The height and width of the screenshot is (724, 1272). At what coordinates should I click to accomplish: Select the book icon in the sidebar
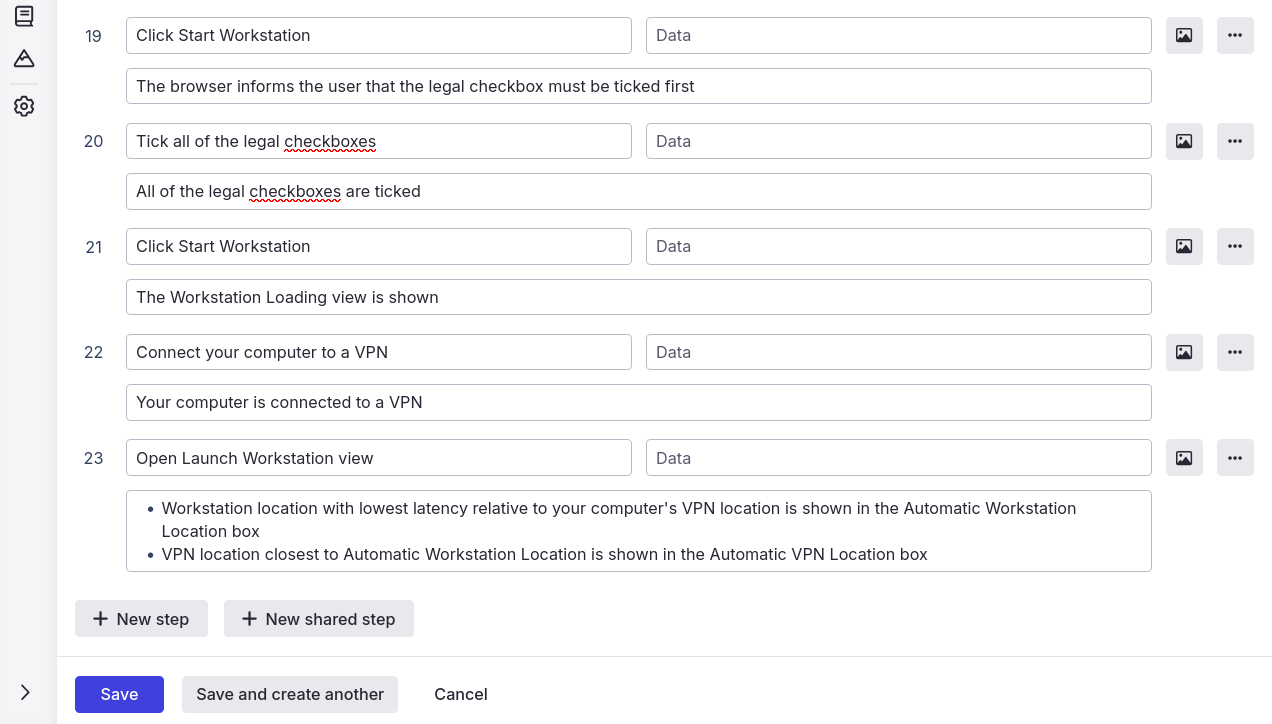tap(24, 16)
